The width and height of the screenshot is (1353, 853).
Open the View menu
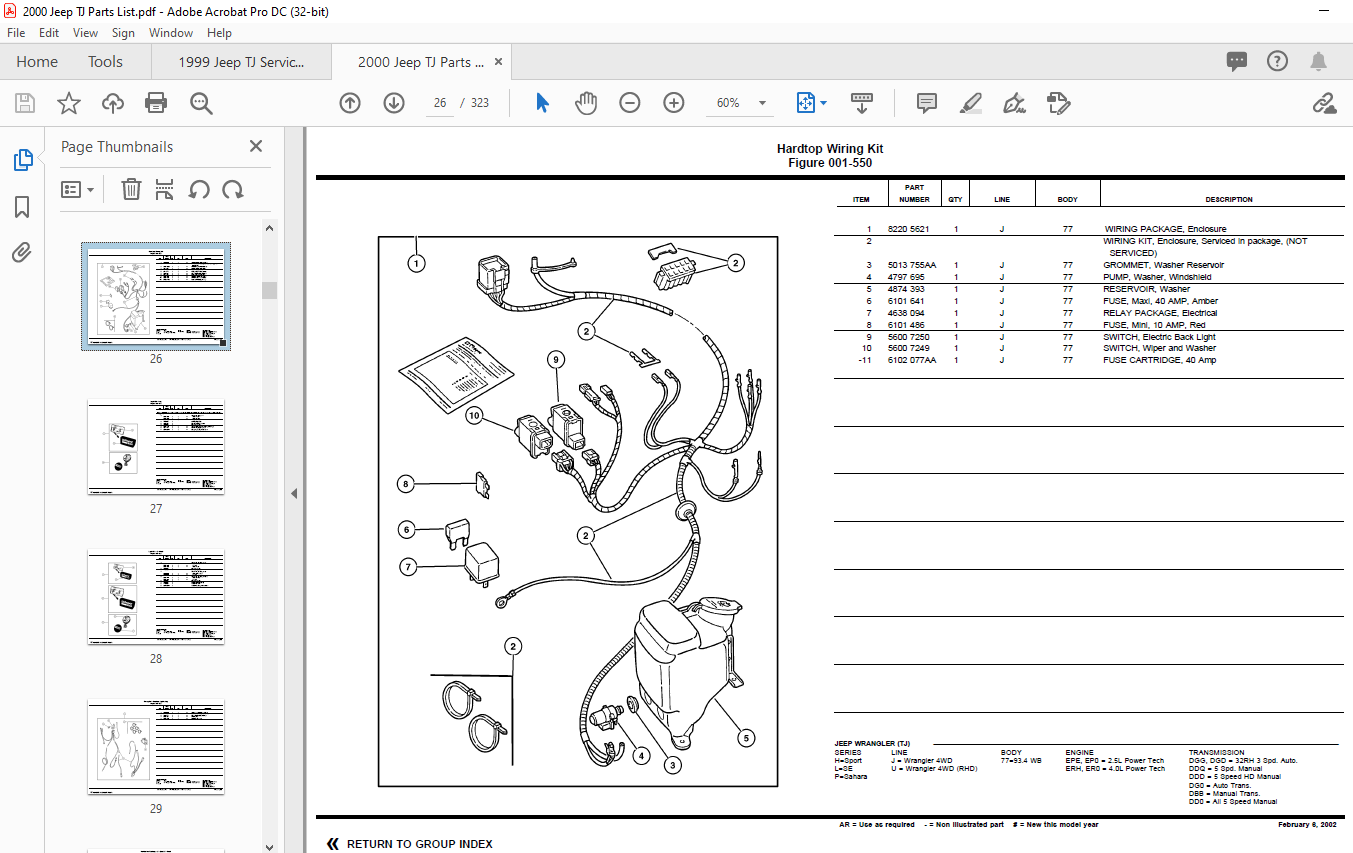pos(86,33)
